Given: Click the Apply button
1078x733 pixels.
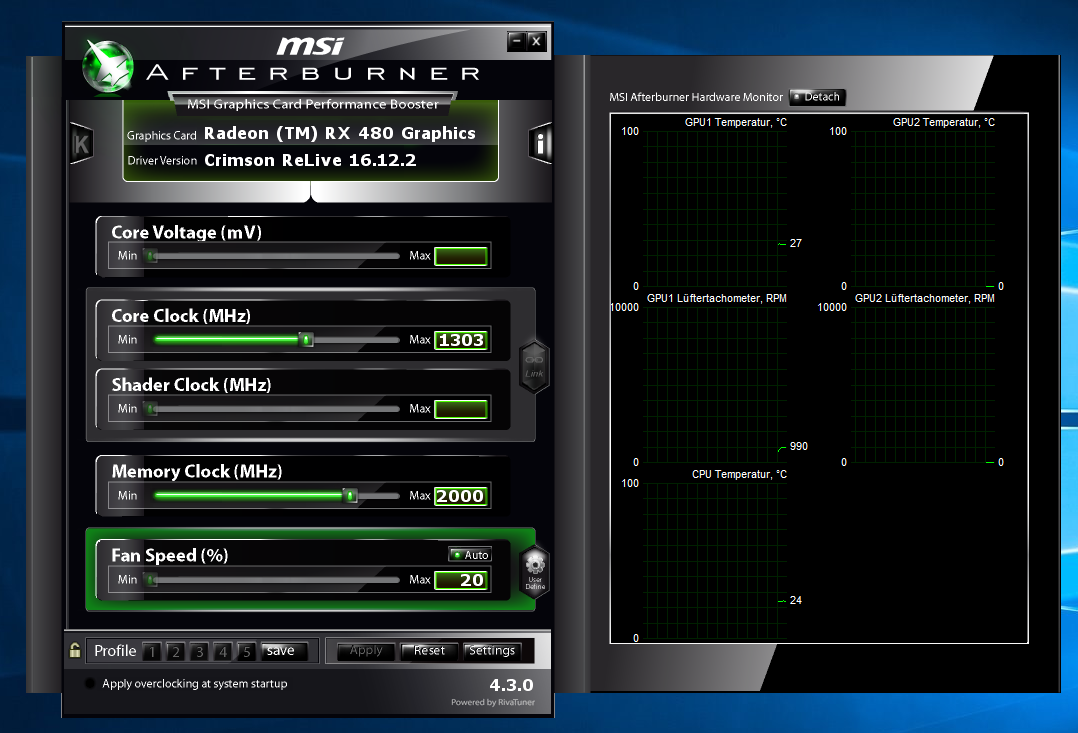Looking at the screenshot, I should [366, 650].
